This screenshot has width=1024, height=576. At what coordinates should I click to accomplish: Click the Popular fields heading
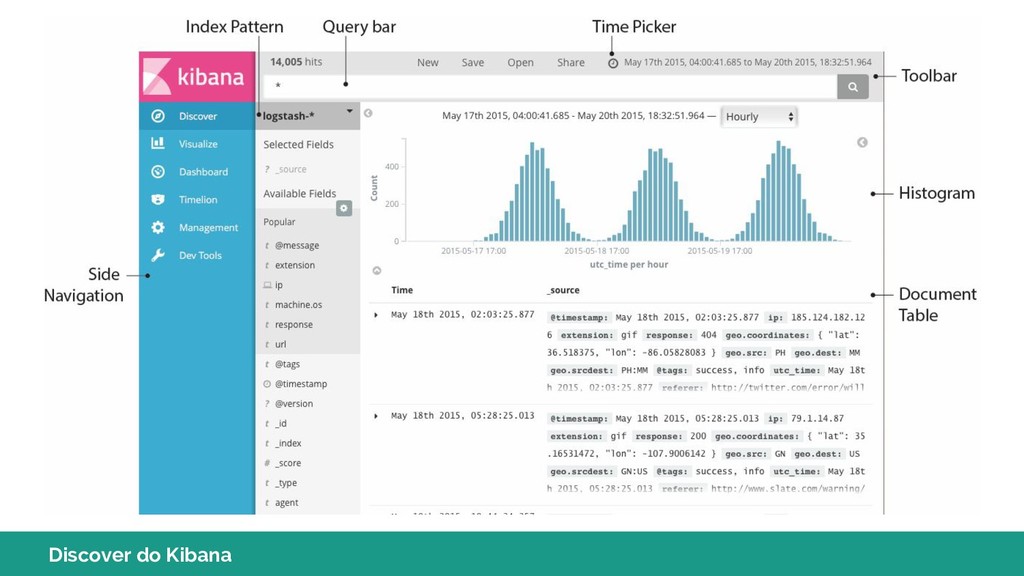click(x=280, y=222)
